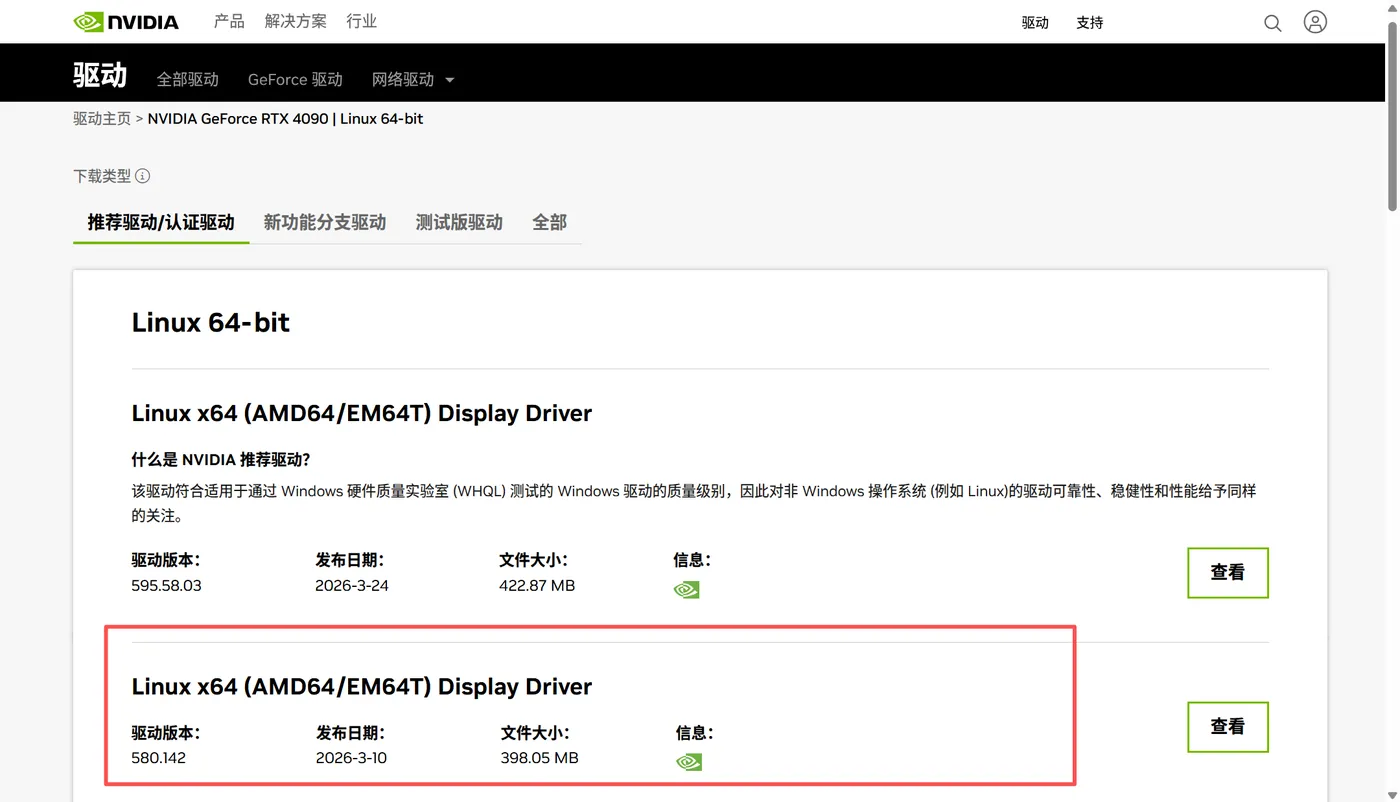Click NVIDIA info badge for driver 595.58.03
The width and height of the screenshot is (1400, 802).
coord(687,589)
